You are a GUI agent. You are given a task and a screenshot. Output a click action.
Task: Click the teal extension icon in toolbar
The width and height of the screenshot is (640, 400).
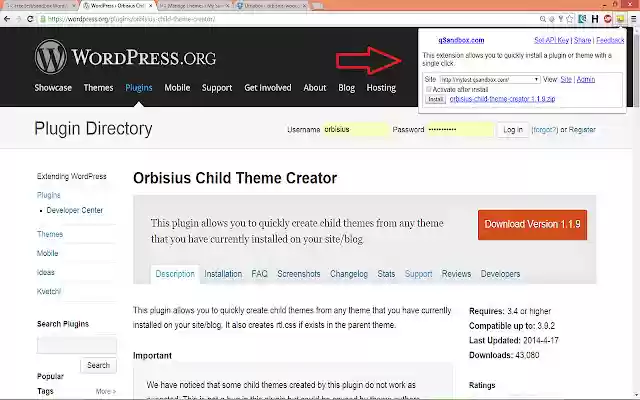click(x=582, y=19)
